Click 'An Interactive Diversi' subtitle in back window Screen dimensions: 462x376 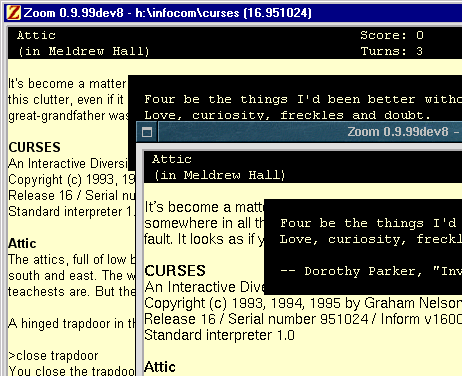(68, 163)
